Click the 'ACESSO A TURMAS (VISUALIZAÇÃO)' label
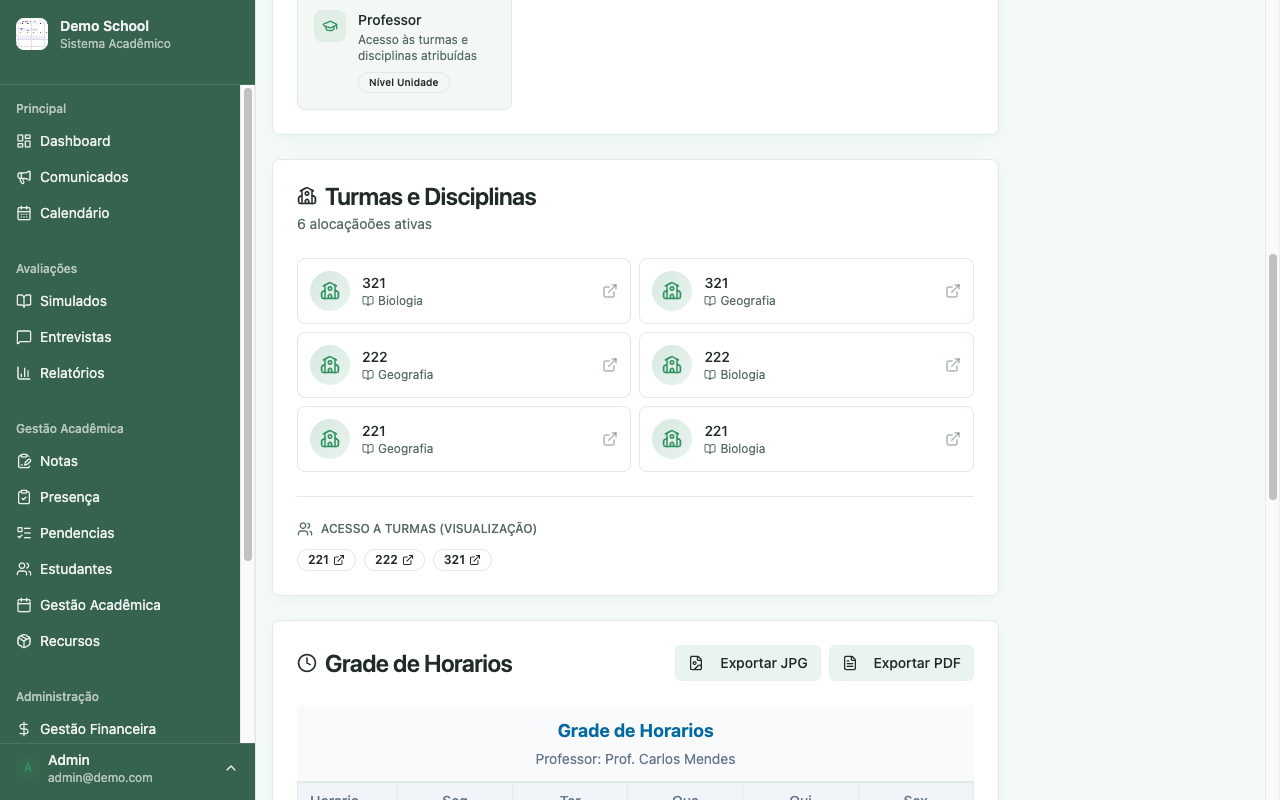Image resolution: width=1280 pixels, height=800 pixels. pyautogui.click(x=429, y=528)
